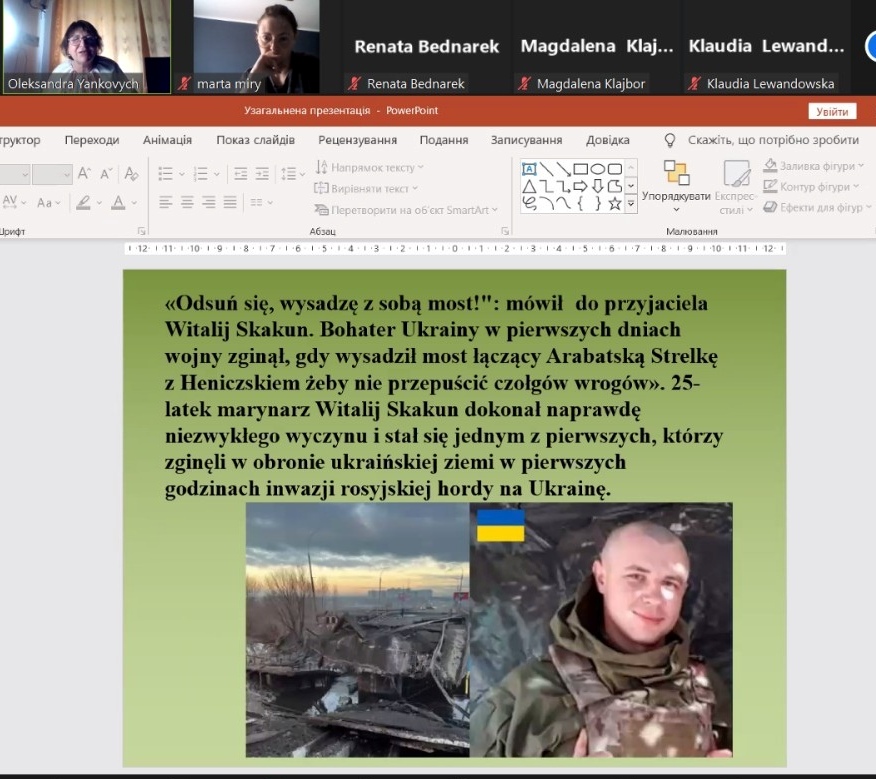
Task: Select the Triangle shape
Action: click(x=529, y=186)
